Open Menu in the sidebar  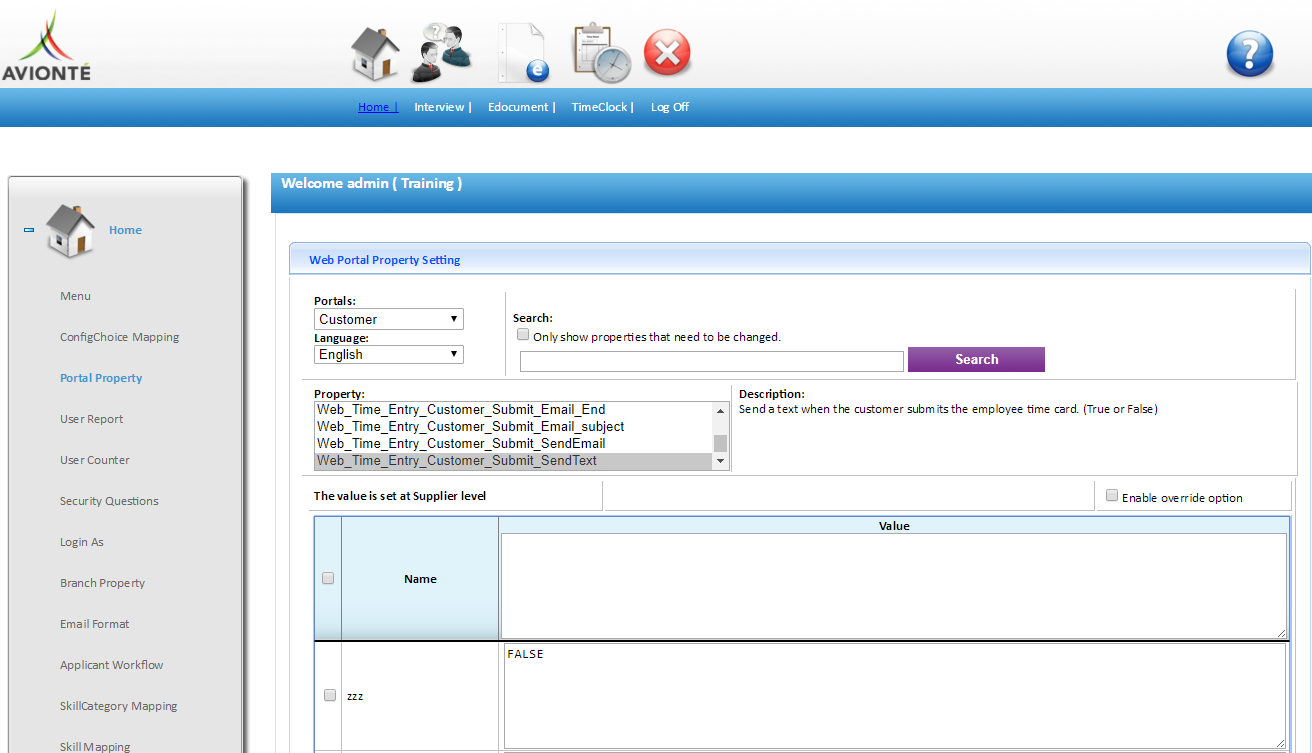coord(75,296)
